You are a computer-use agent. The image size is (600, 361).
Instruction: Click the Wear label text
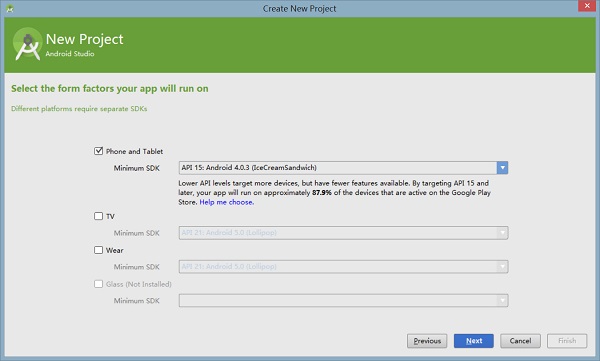pos(114,250)
